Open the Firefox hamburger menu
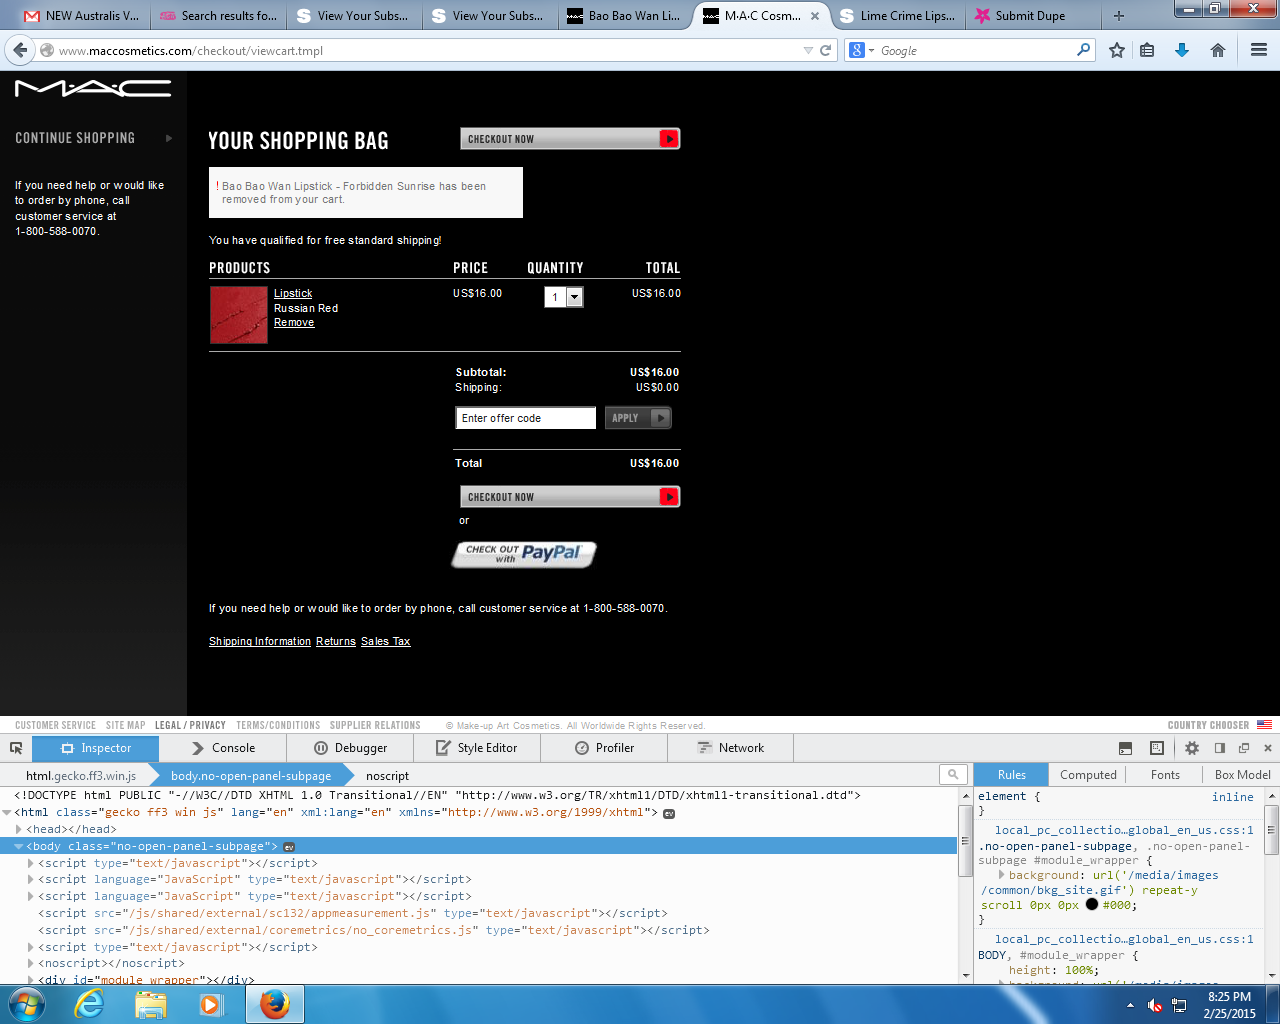The width and height of the screenshot is (1280, 1024). [x=1259, y=50]
